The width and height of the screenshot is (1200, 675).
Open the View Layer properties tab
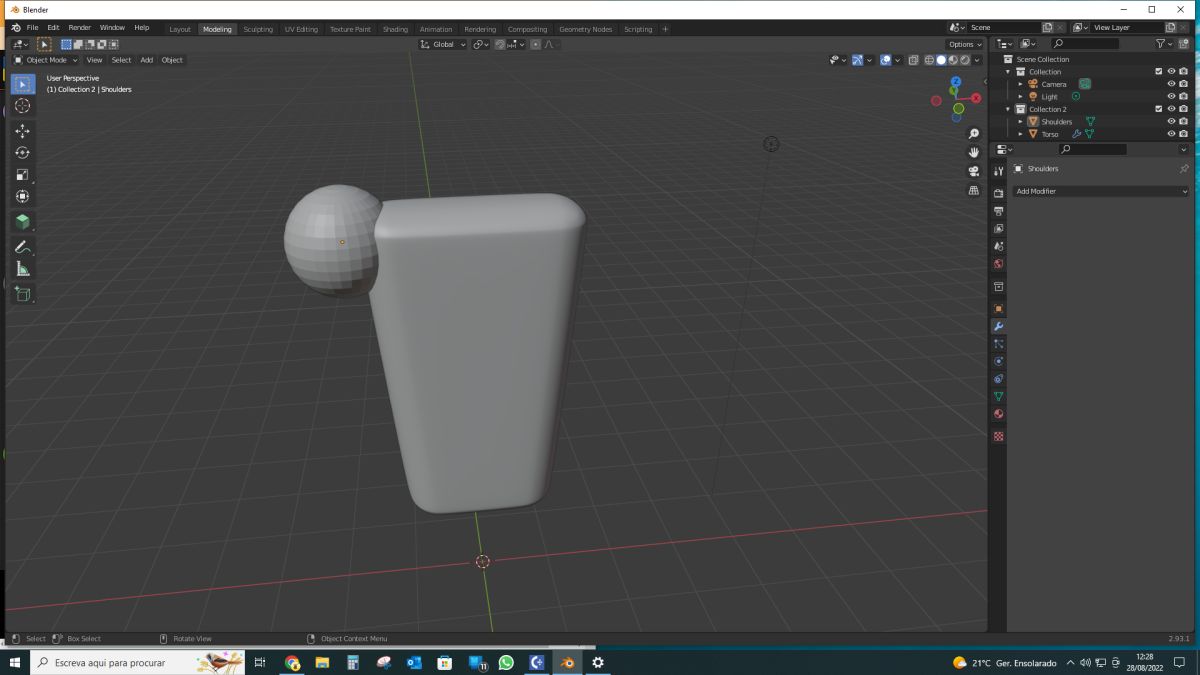pyautogui.click(x=998, y=229)
